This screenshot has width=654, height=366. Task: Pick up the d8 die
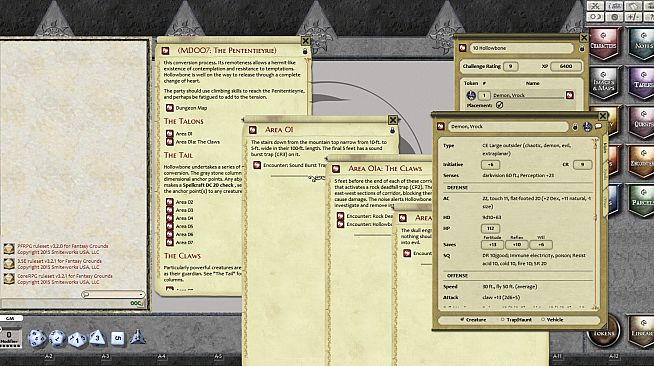97,337
